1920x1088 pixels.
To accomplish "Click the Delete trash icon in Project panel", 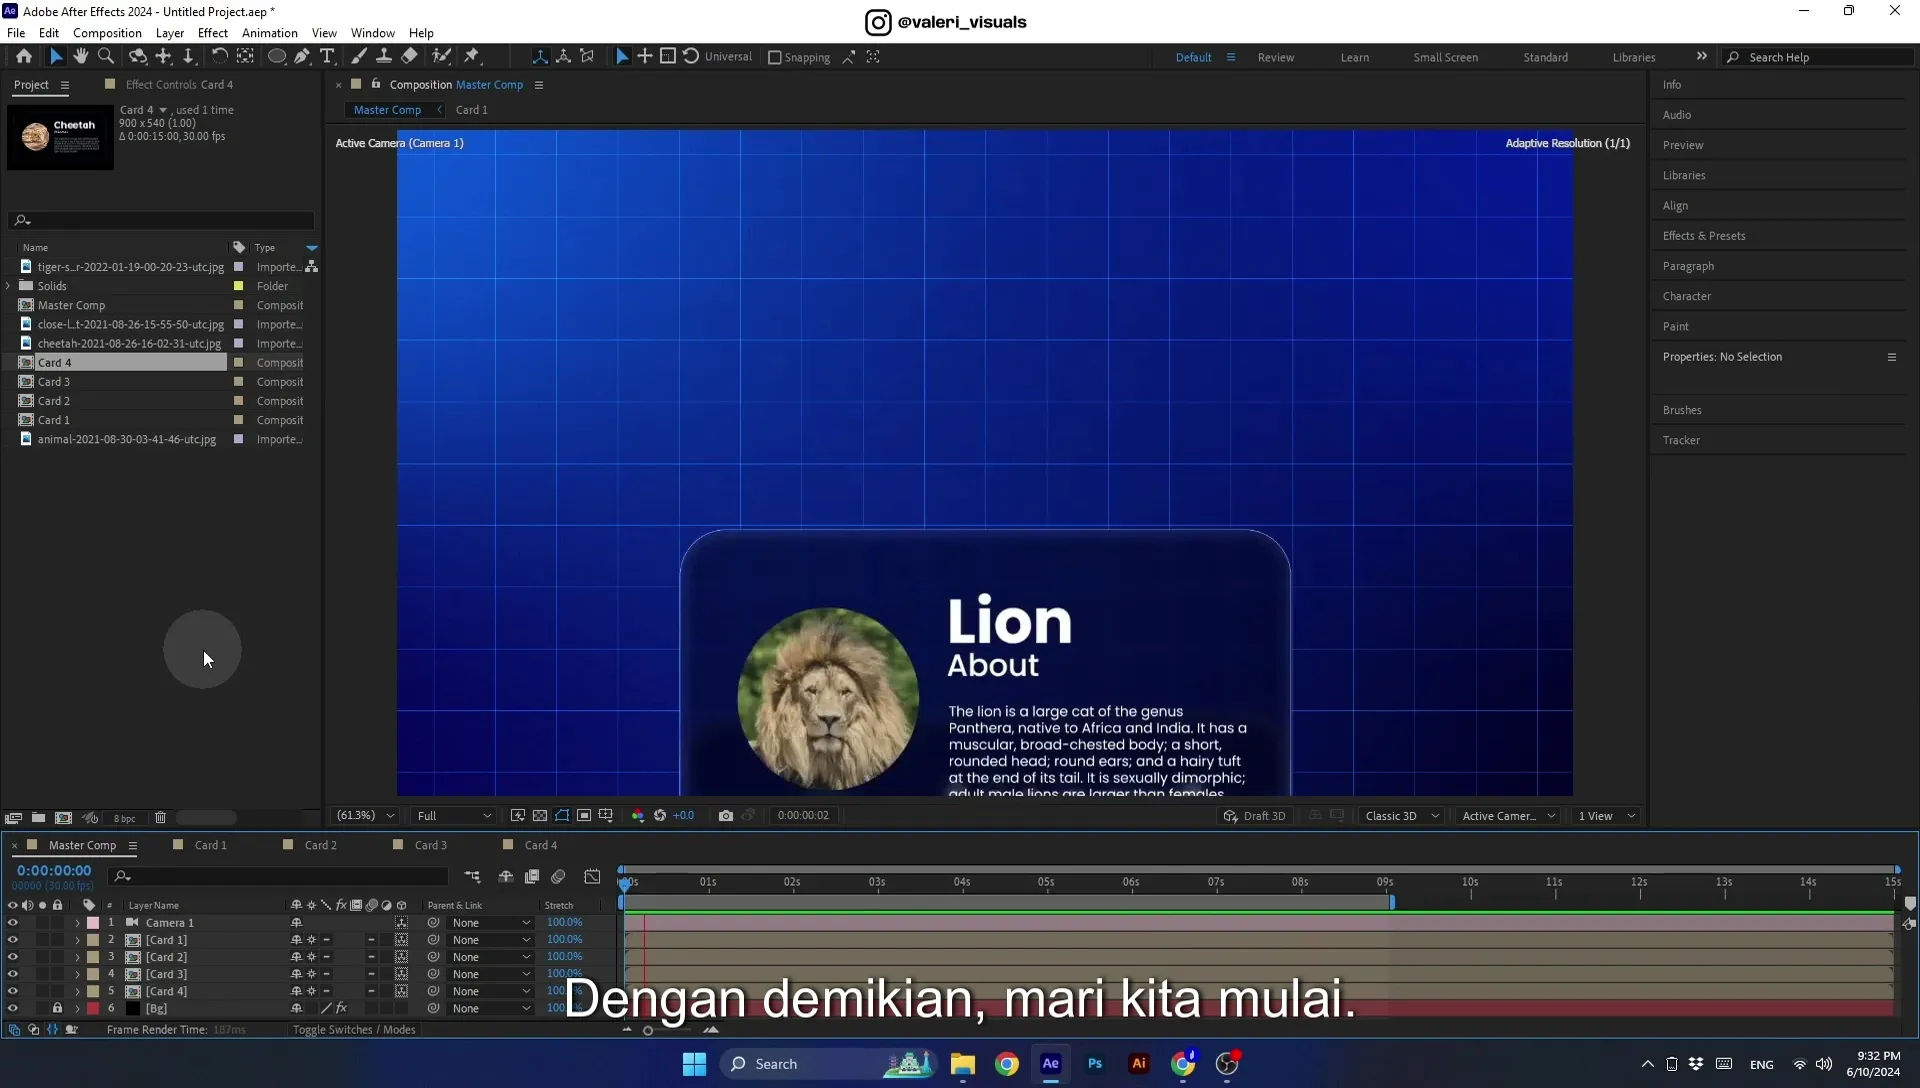I will pyautogui.click(x=160, y=818).
